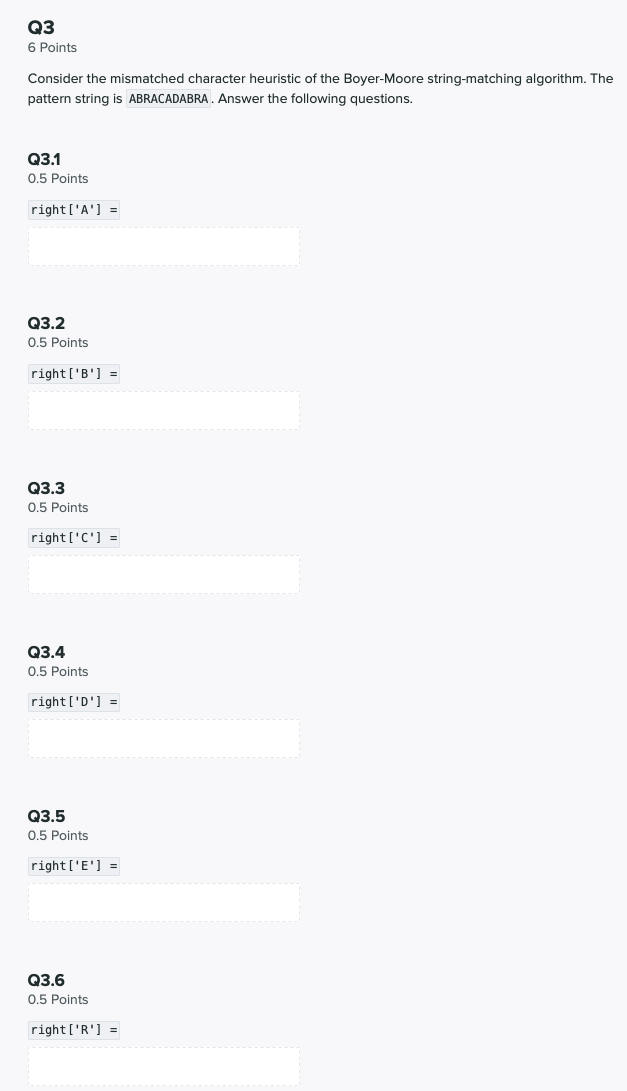Click the right['A'] = code label
627x1091 pixels.
click(74, 209)
